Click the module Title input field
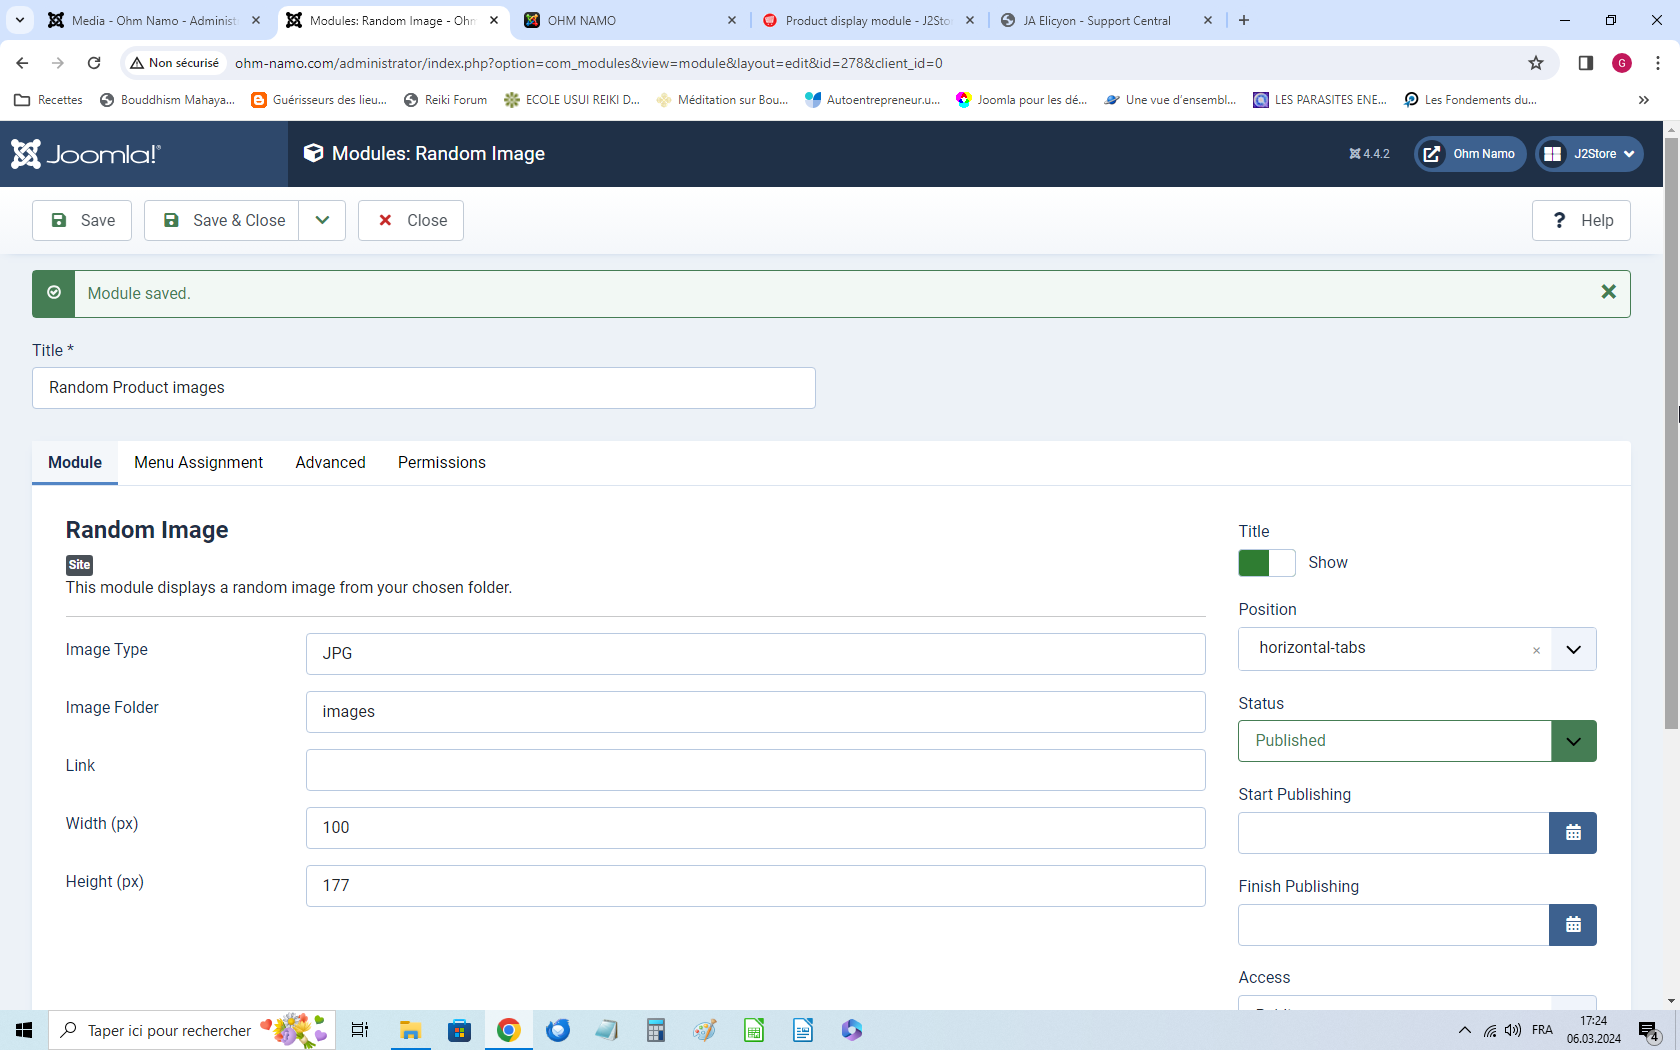The image size is (1680, 1050). [424, 388]
